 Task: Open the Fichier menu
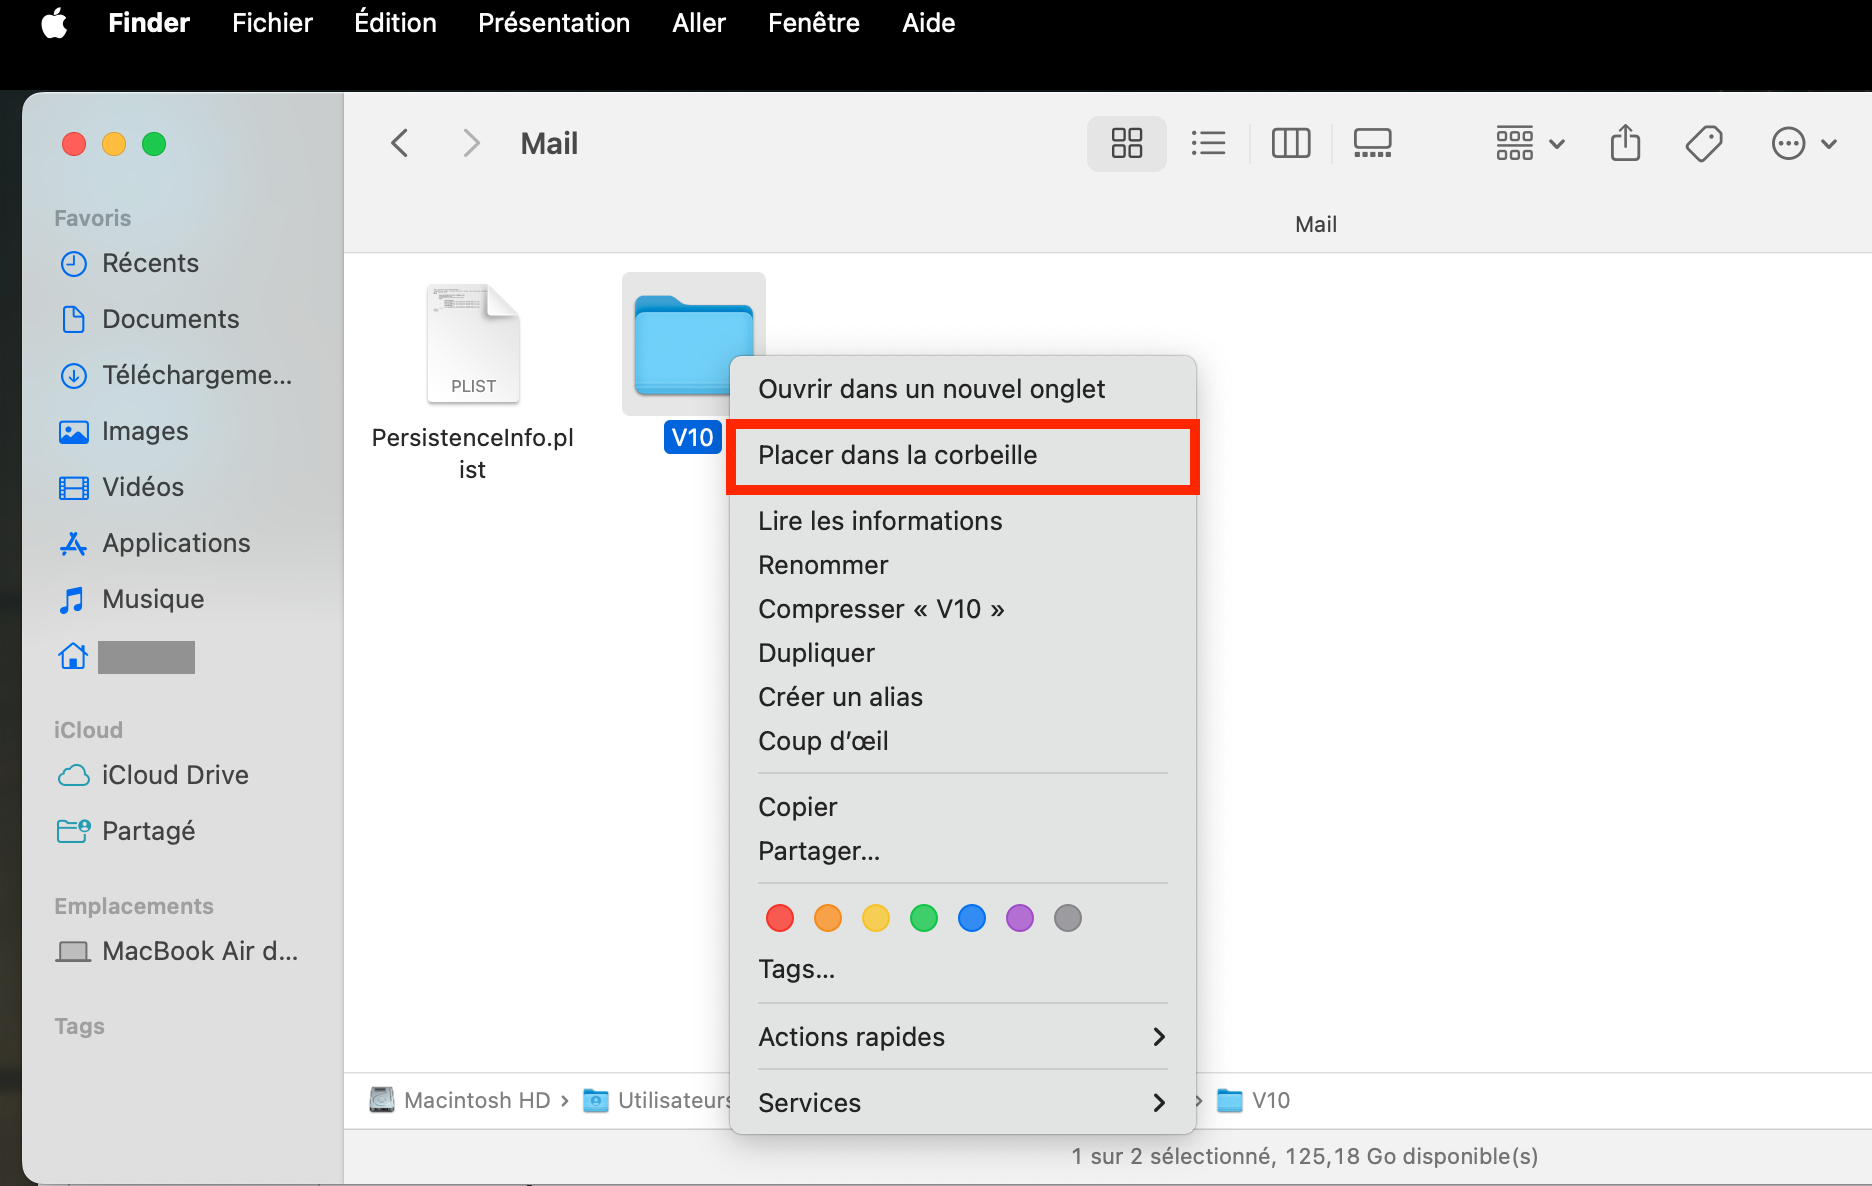pos(272,23)
